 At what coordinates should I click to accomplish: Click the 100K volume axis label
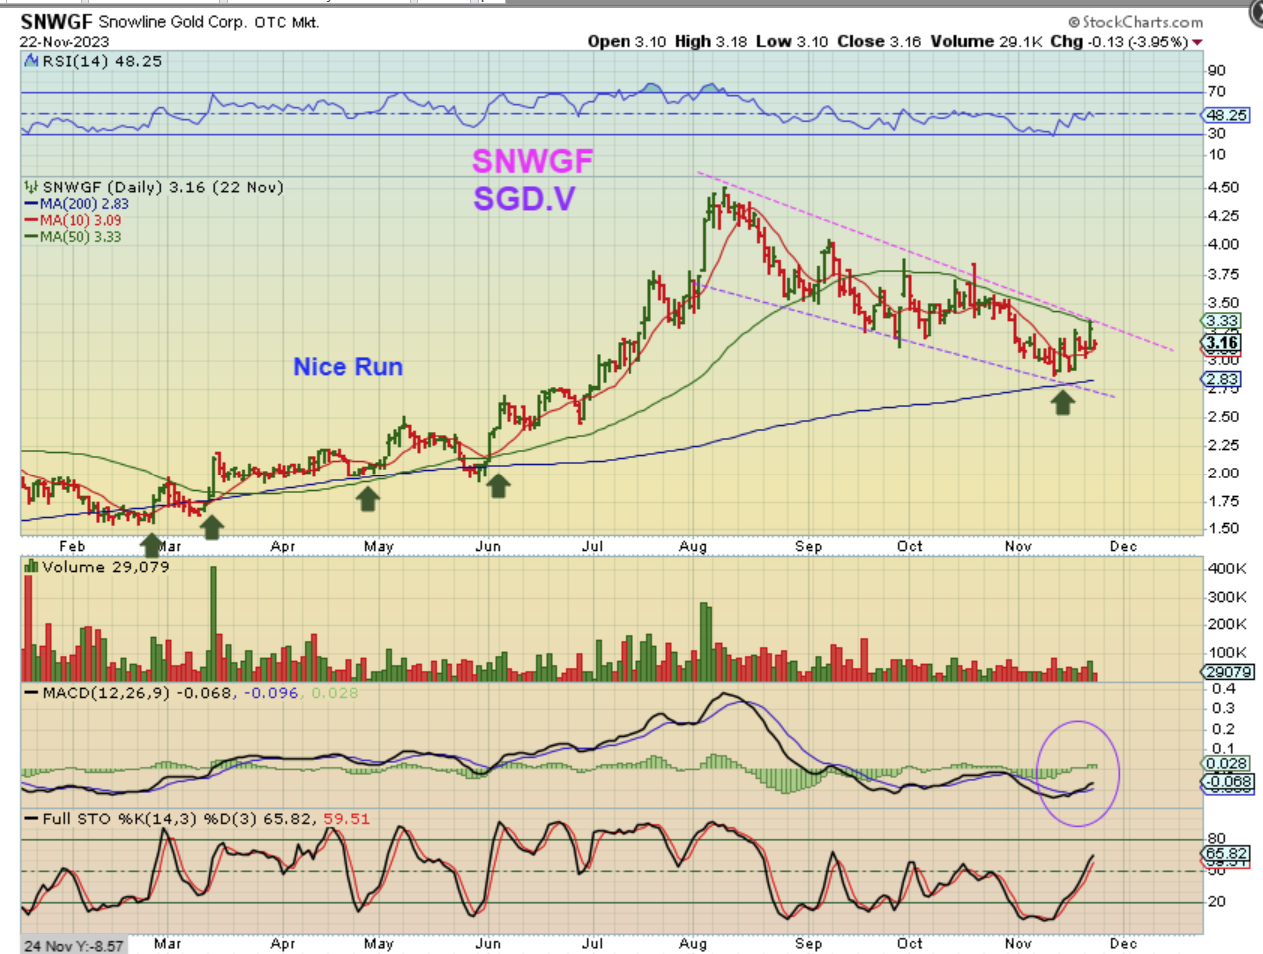point(1227,652)
